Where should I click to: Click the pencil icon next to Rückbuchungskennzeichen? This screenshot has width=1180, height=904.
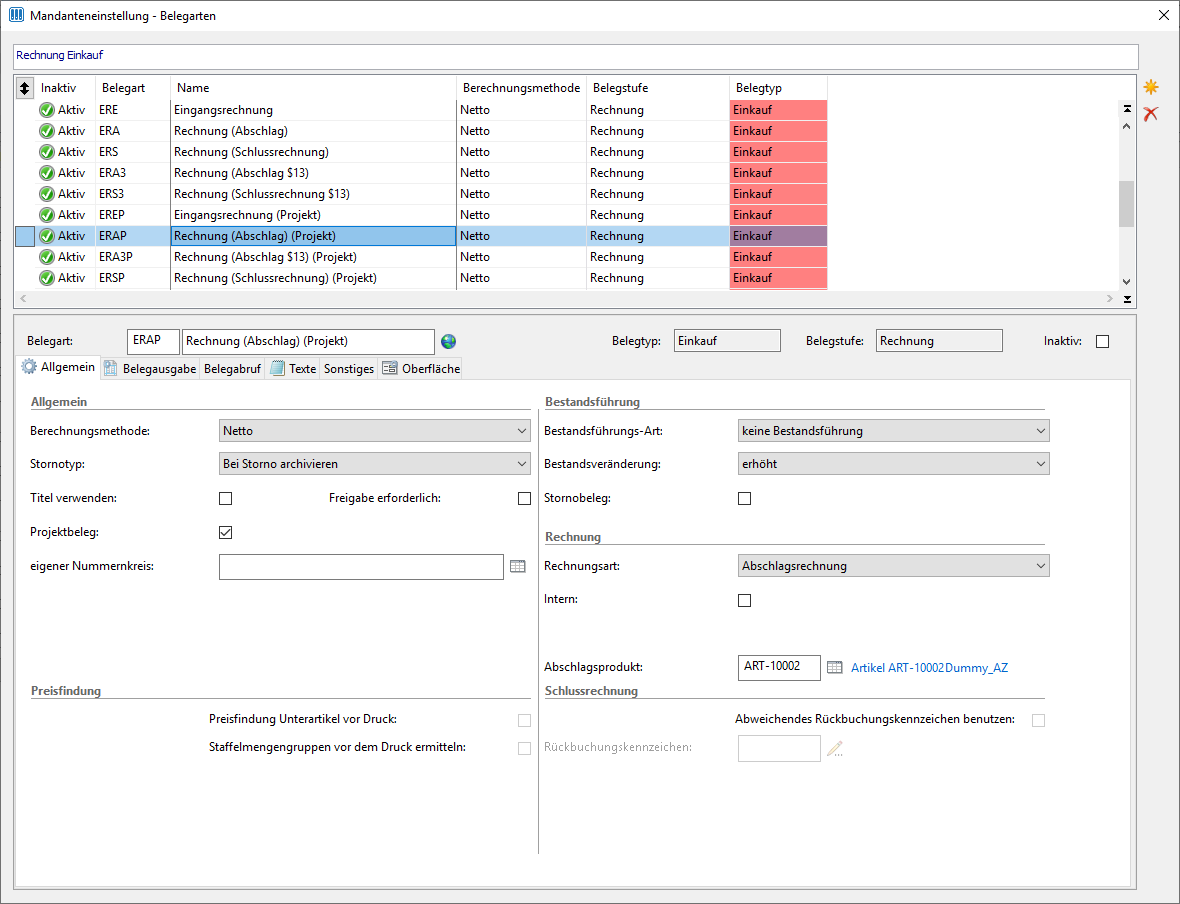pos(835,748)
